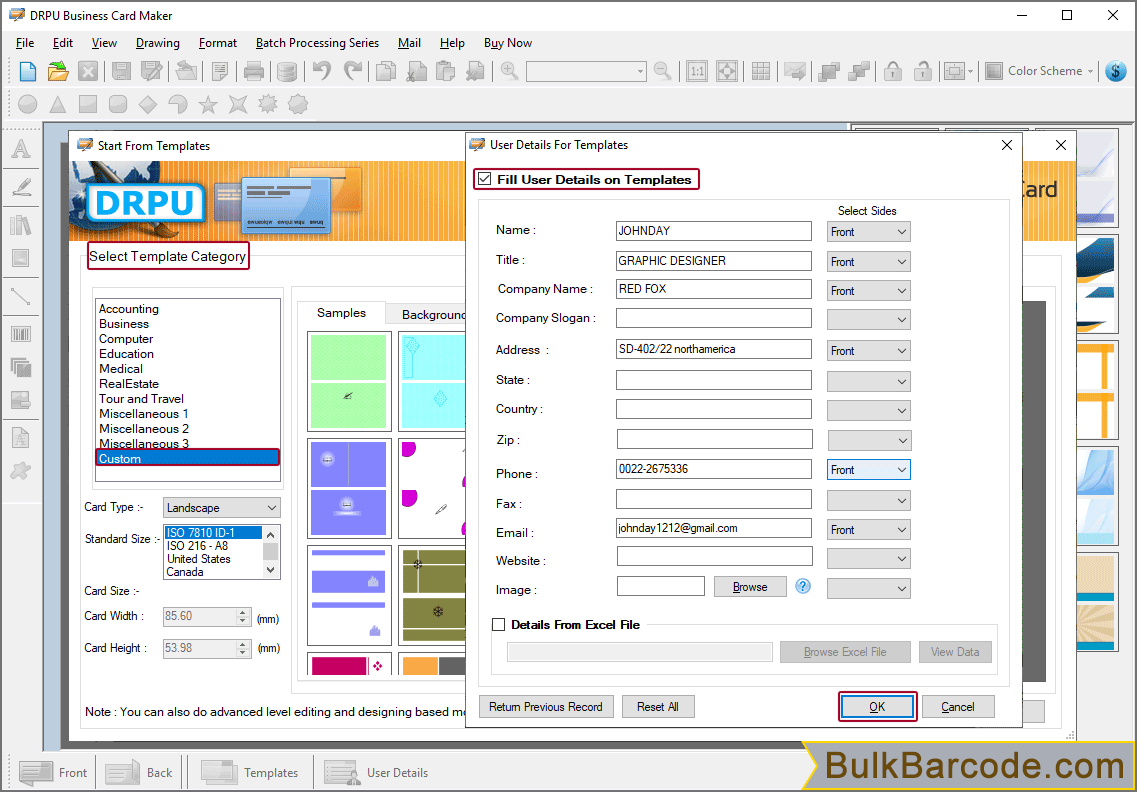Click the Unlock padlock icon
Image resolution: width=1137 pixels, height=792 pixels.
922,71
